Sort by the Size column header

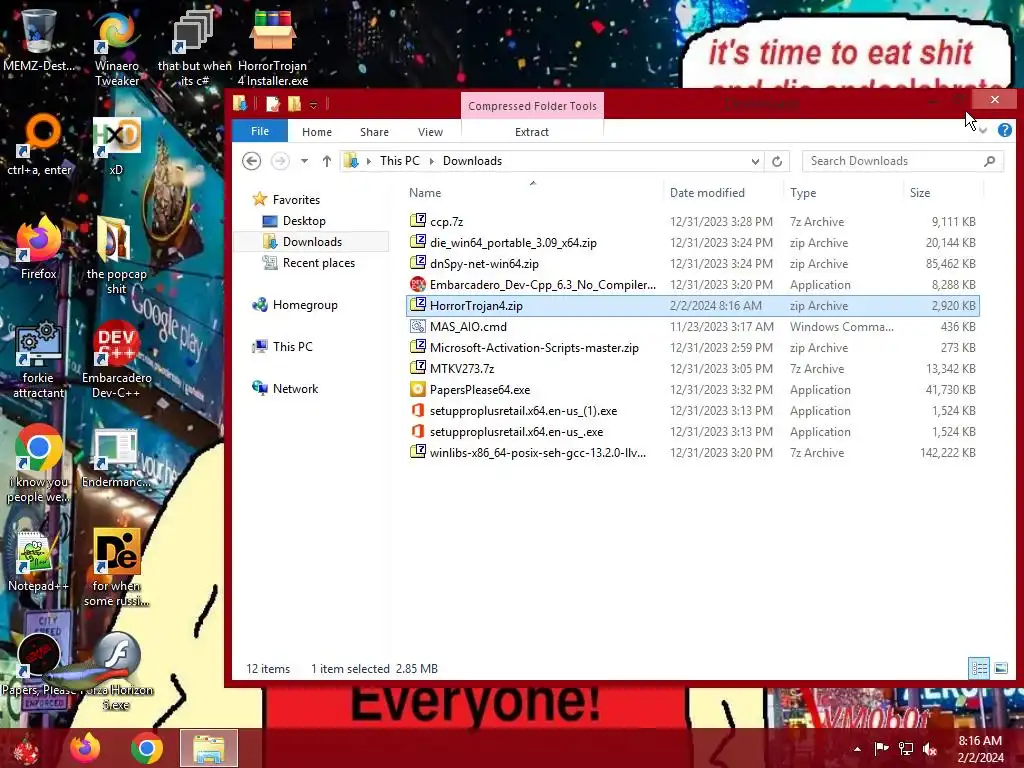pos(920,193)
